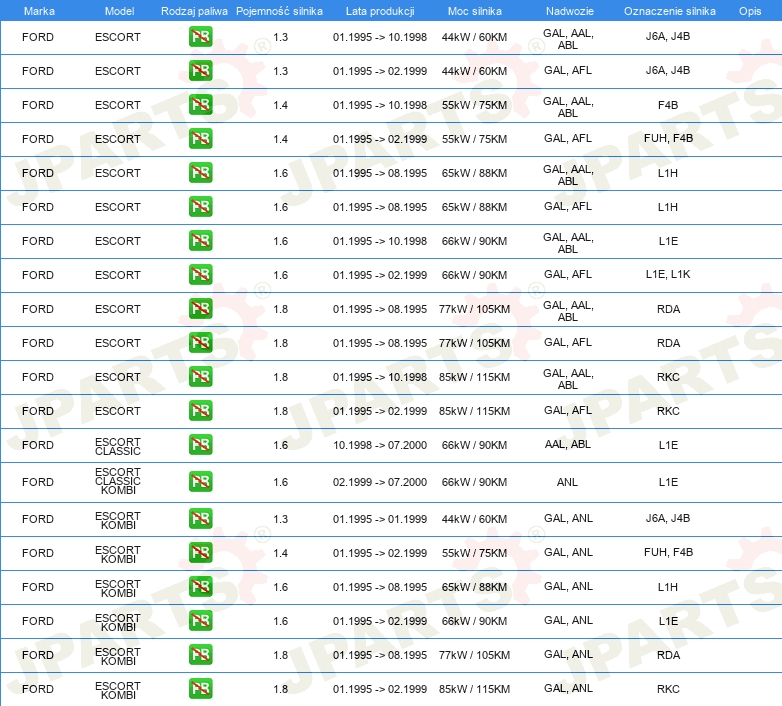The height and width of the screenshot is (706, 782).
Task: Click the Moc silnika column header
Action: point(474,11)
